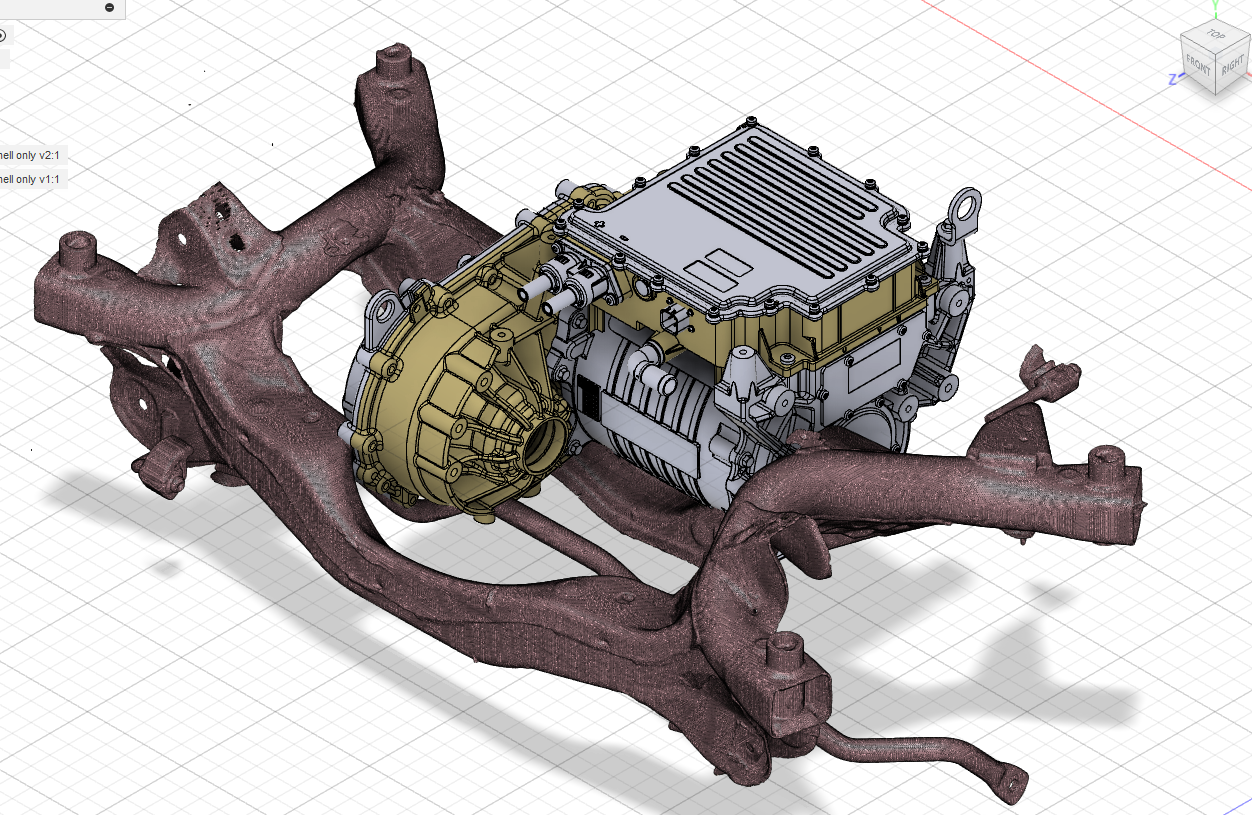Image resolution: width=1252 pixels, height=815 pixels.
Task: Select the 'shell only v2:1' browser item
Action: pos(30,155)
